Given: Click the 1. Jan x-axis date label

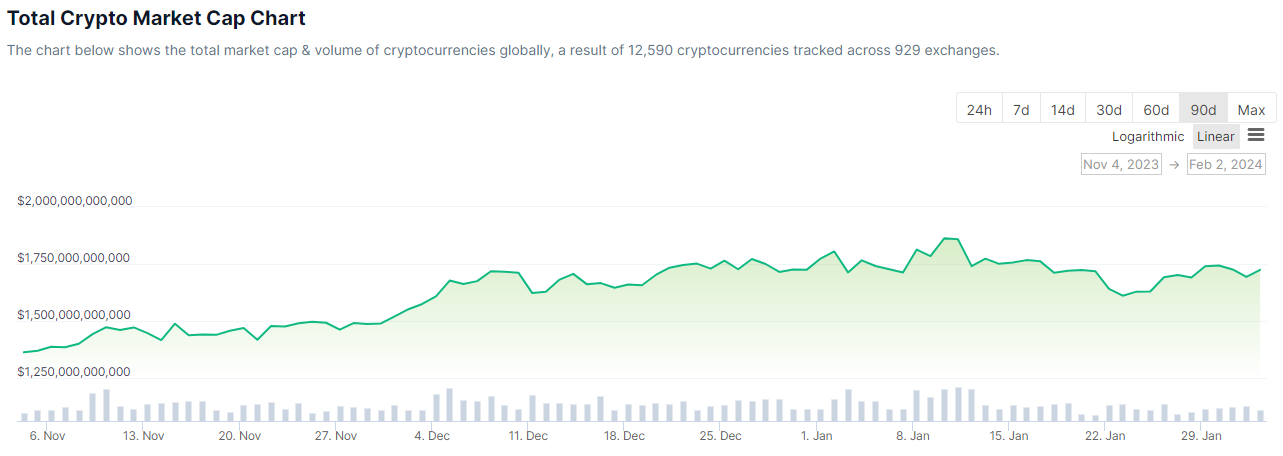Looking at the screenshot, I should pyautogui.click(x=817, y=436).
